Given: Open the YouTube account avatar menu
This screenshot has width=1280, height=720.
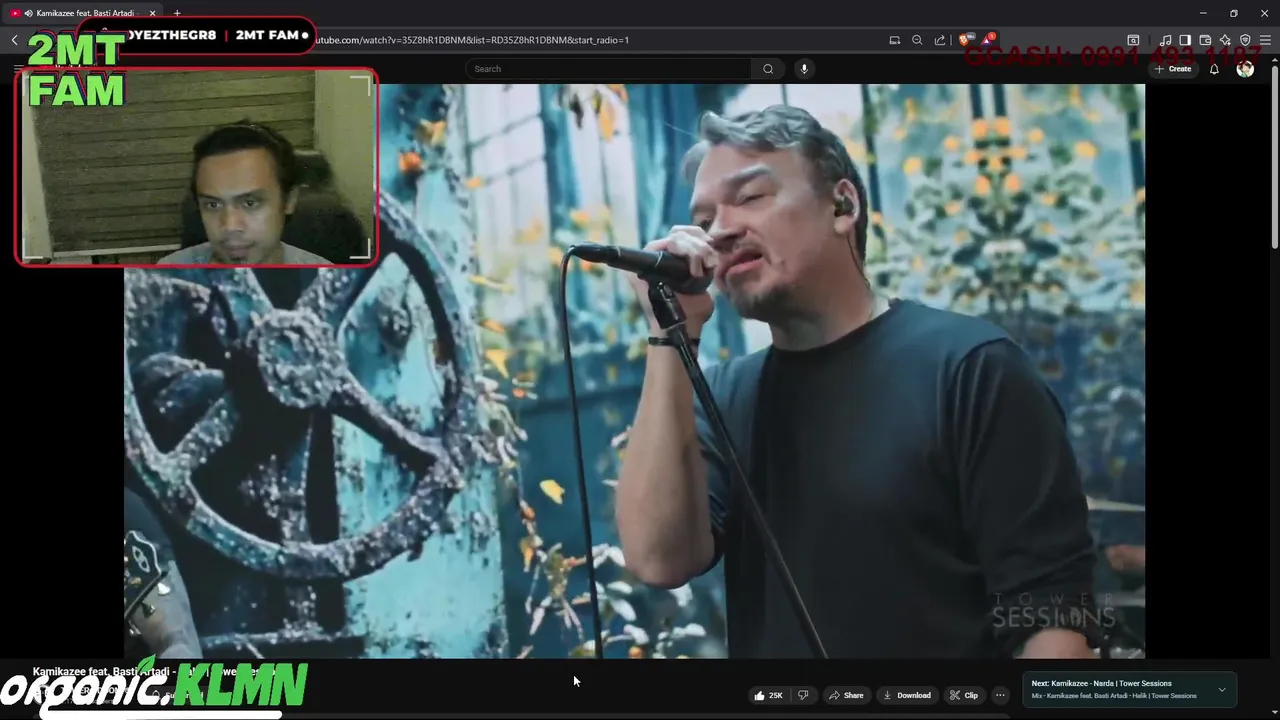Looking at the screenshot, I should pyautogui.click(x=1245, y=69).
